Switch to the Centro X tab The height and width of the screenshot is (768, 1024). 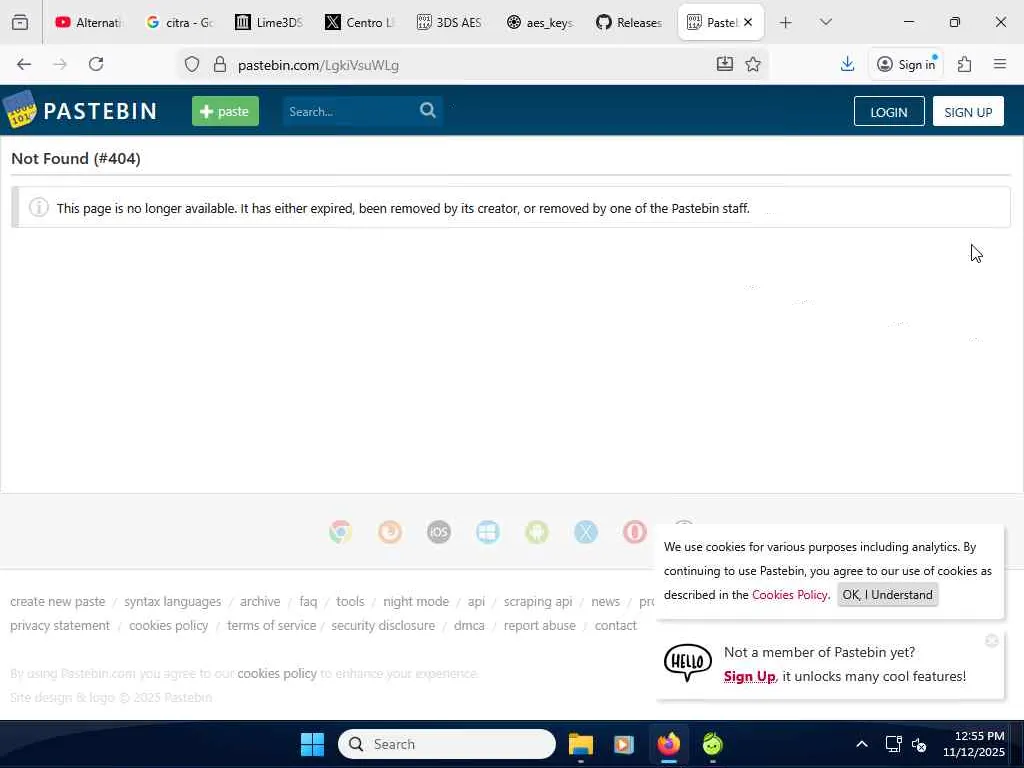click(x=360, y=22)
